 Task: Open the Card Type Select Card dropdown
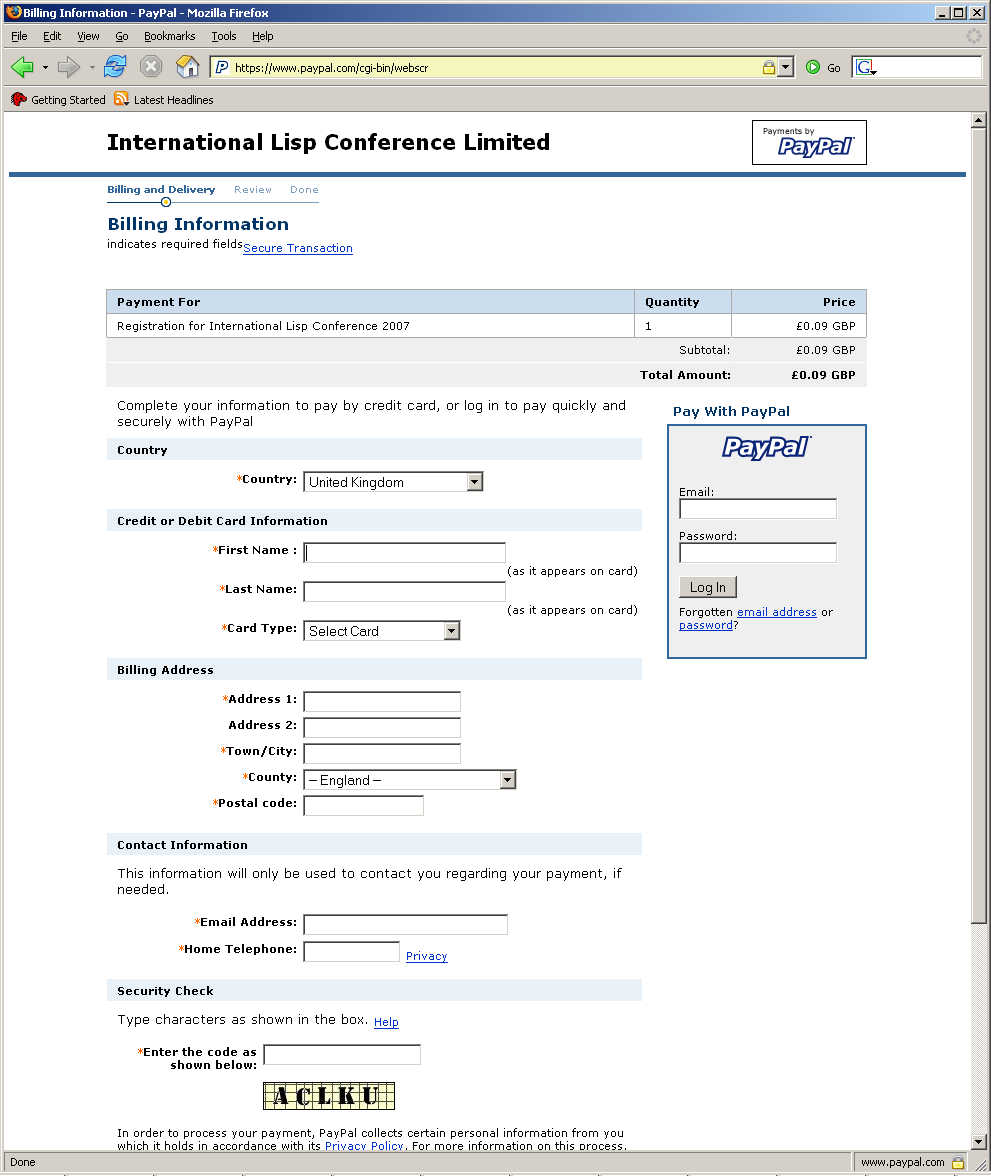click(381, 631)
